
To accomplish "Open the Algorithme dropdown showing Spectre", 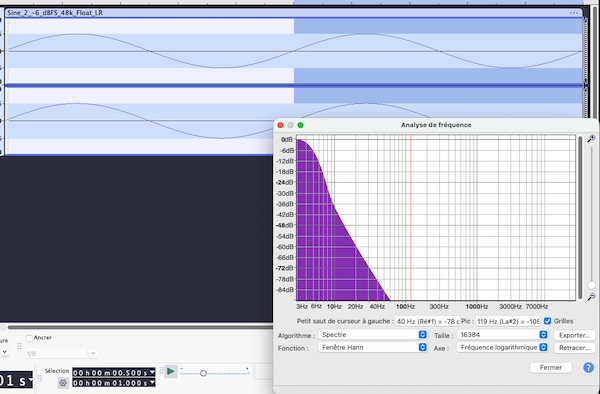I will coord(372,335).
